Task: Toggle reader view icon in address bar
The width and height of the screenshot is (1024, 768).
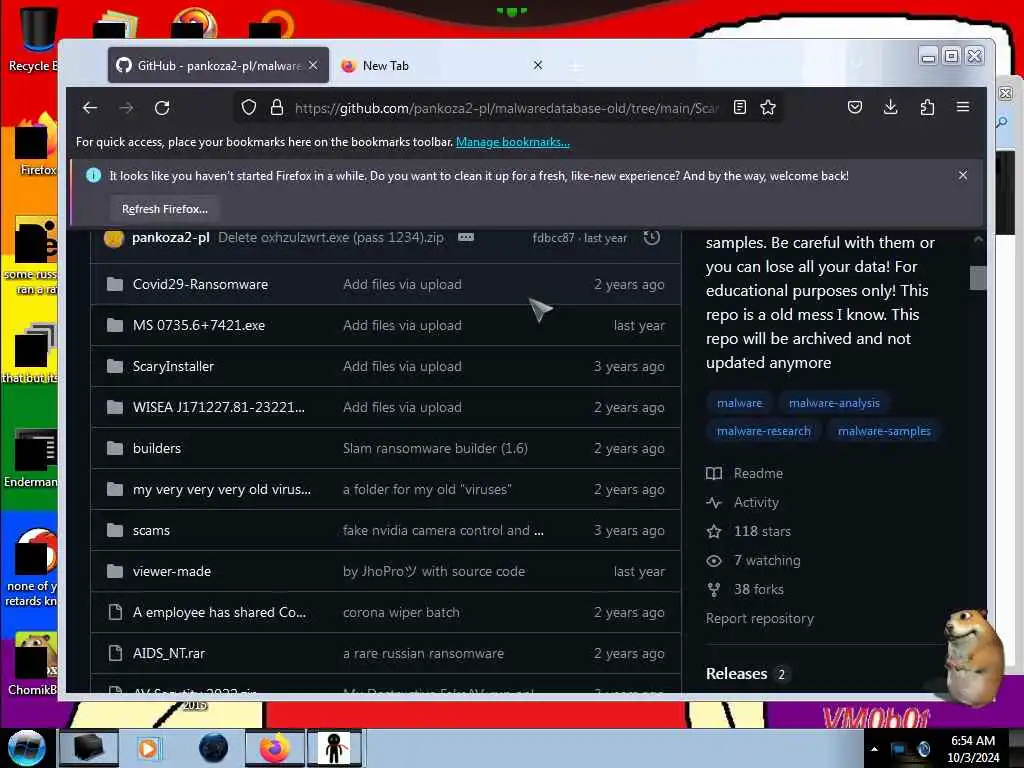Action: pos(739,107)
